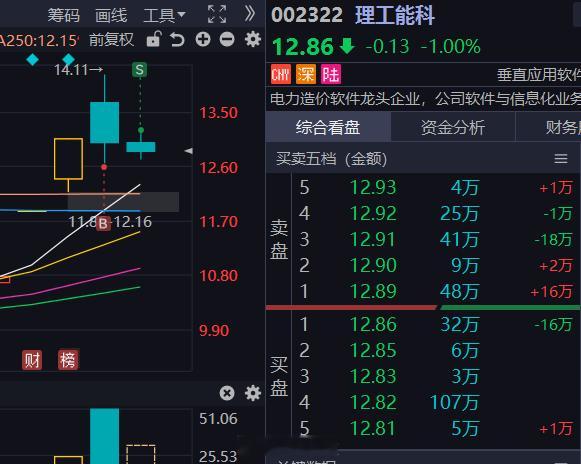Click the -18万 change on sell level 3

553,239
